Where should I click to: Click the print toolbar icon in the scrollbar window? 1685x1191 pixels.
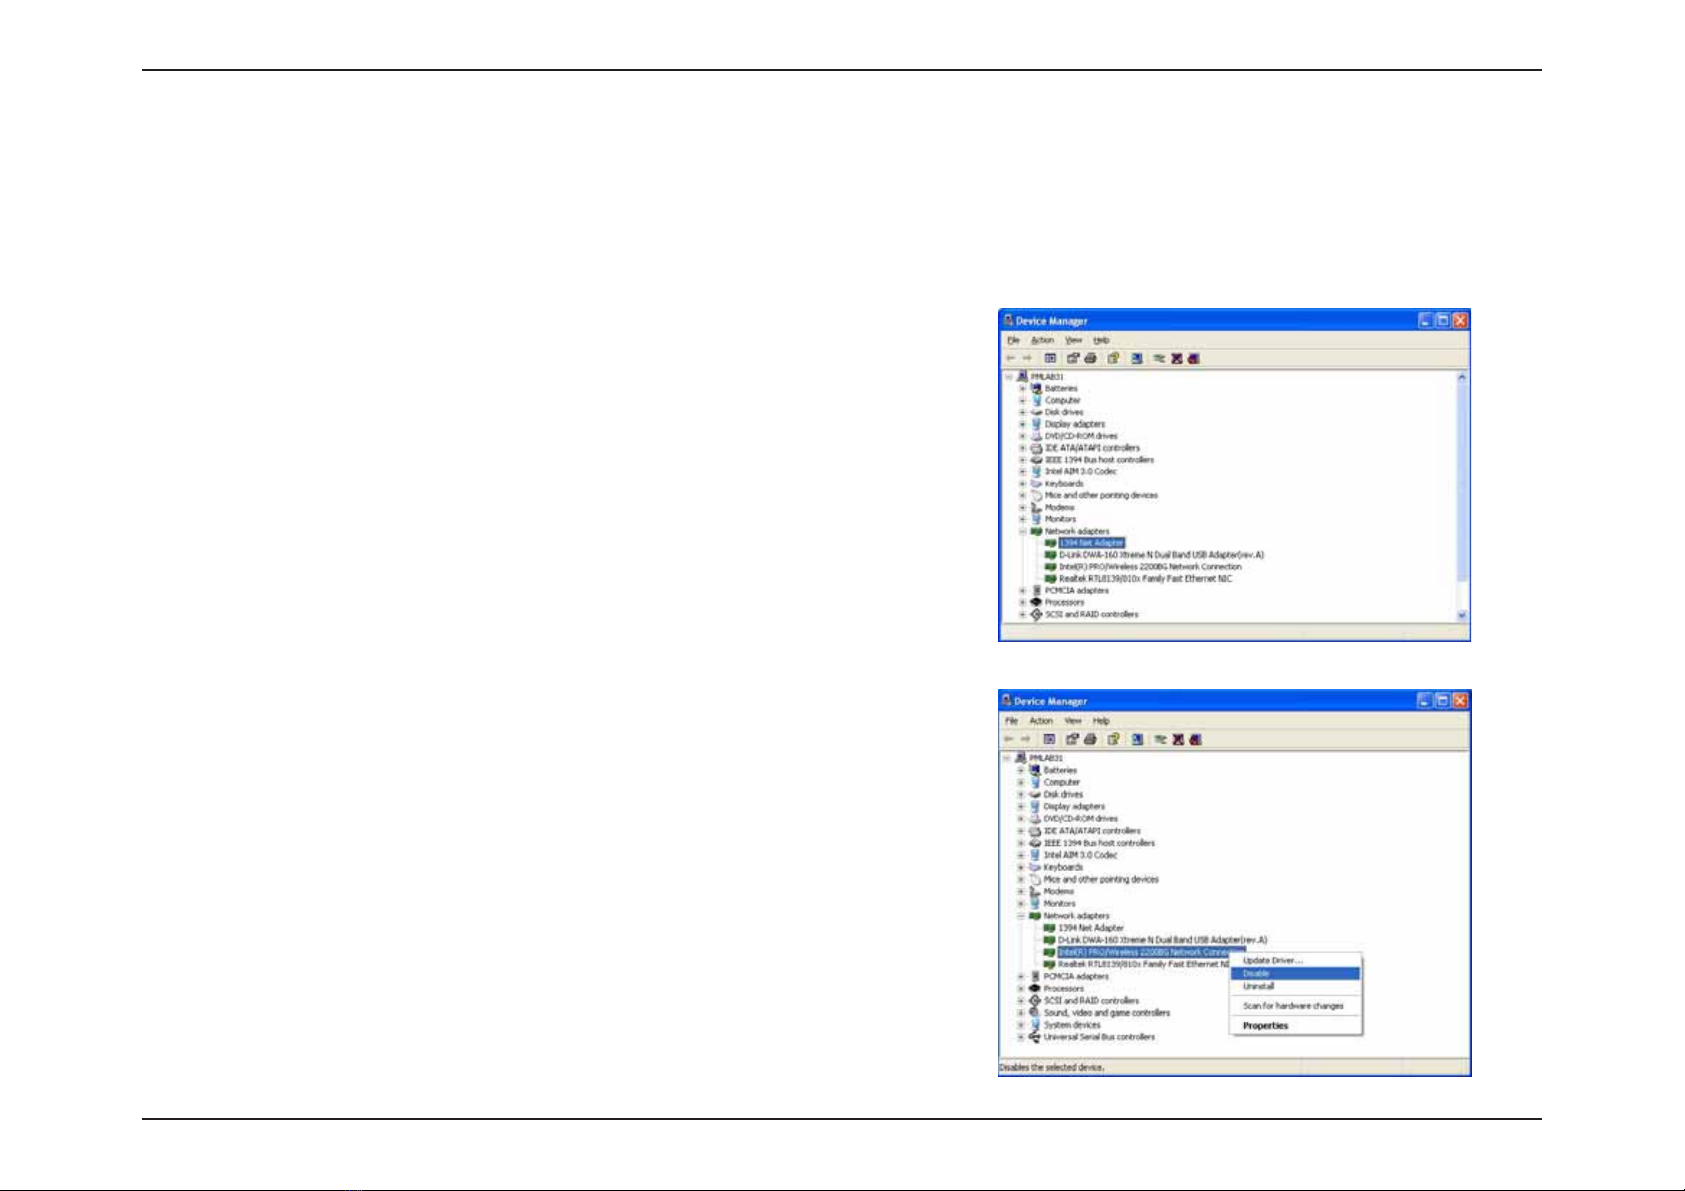(1090, 358)
